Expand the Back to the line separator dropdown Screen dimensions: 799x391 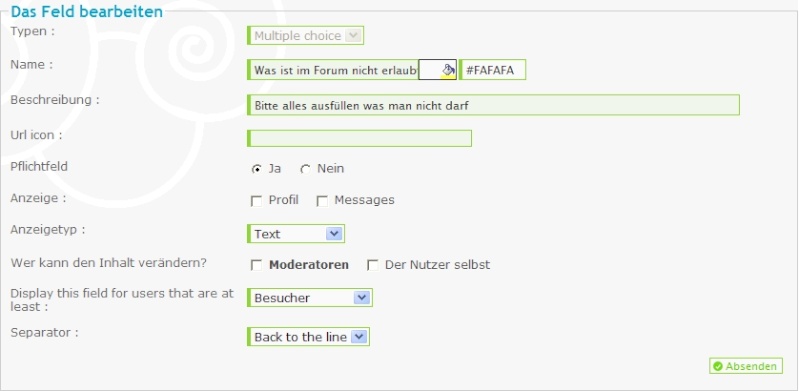coord(308,337)
